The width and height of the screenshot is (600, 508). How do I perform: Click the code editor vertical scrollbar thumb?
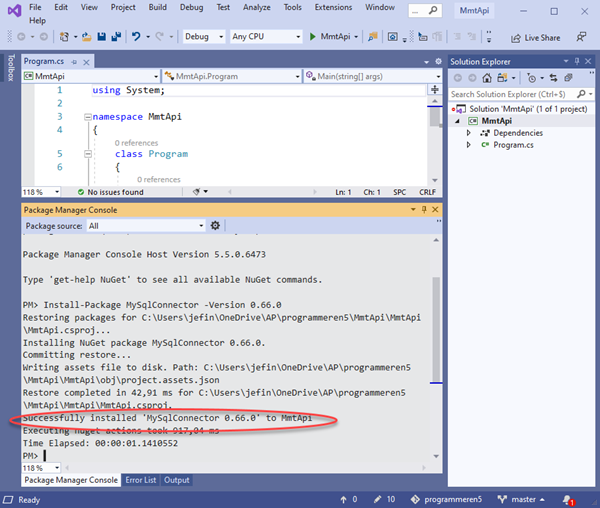435,117
